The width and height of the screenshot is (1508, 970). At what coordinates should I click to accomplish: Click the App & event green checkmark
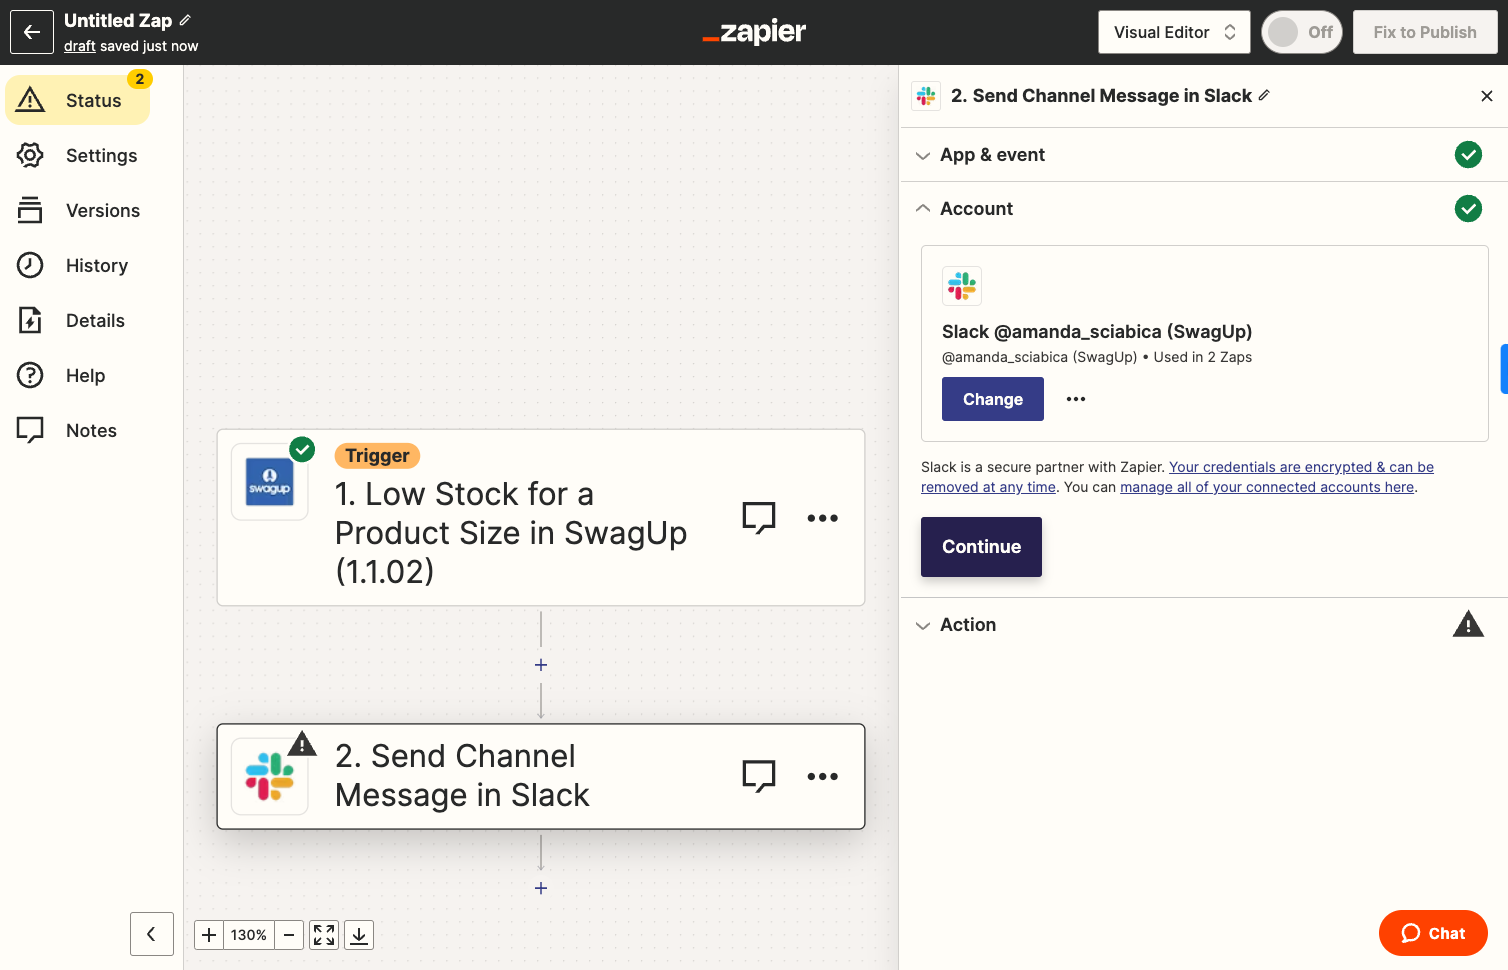1468,155
